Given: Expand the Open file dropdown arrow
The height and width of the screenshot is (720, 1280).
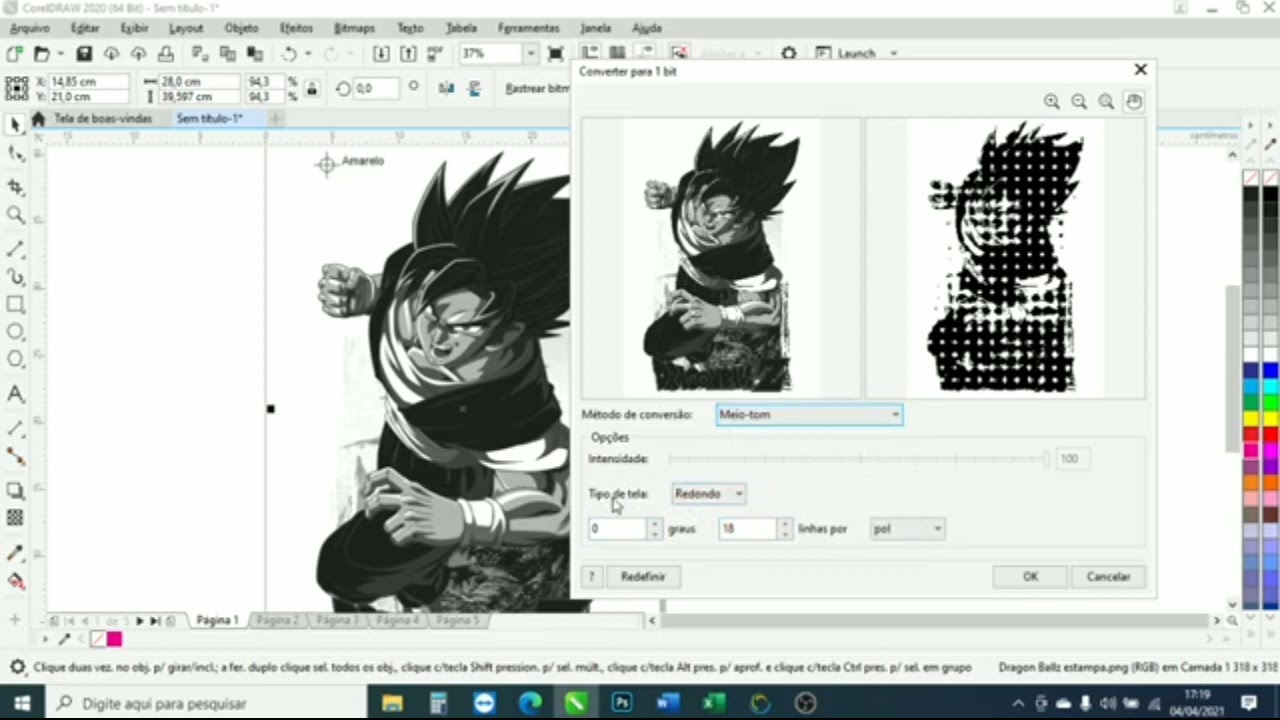Looking at the screenshot, I should (x=60, y=53).
